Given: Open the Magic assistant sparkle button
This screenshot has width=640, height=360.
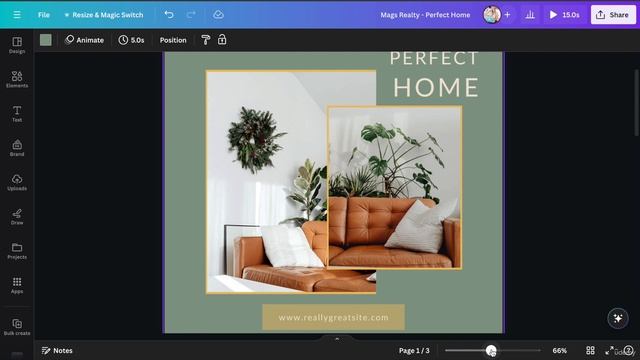Looking at the screenshot, I should [618, 318].
